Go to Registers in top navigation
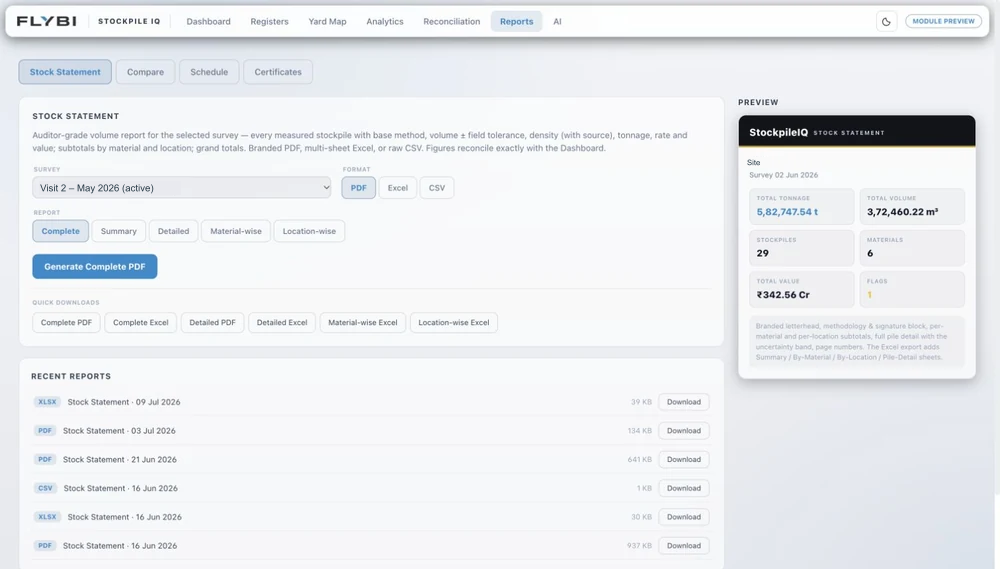 point(269,21)
